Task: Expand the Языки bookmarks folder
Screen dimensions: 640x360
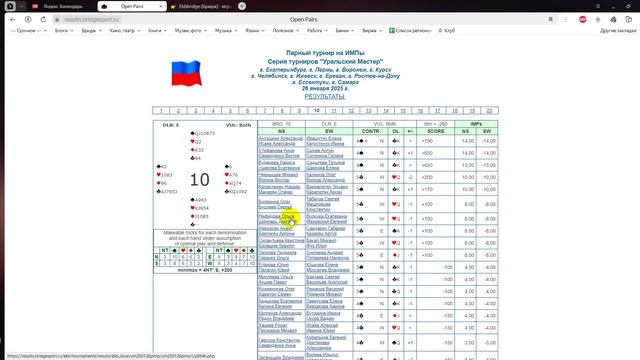Action: (x=255, y=31)
